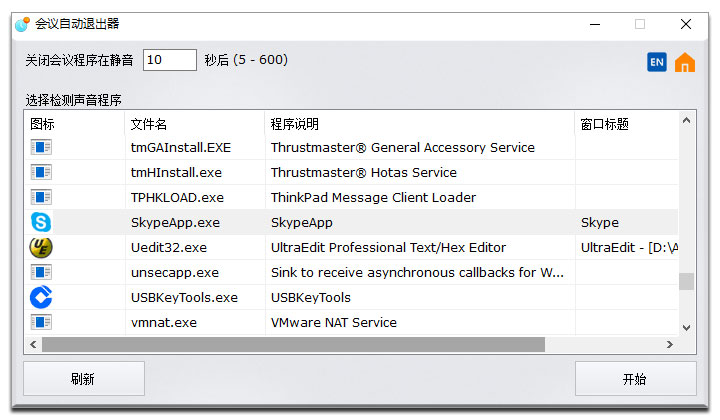Image resolution: width=720 pixels, height=420 pixels.
Task: Open the orange home page icon
Action: pyautogui.click(x=685, y=62)
